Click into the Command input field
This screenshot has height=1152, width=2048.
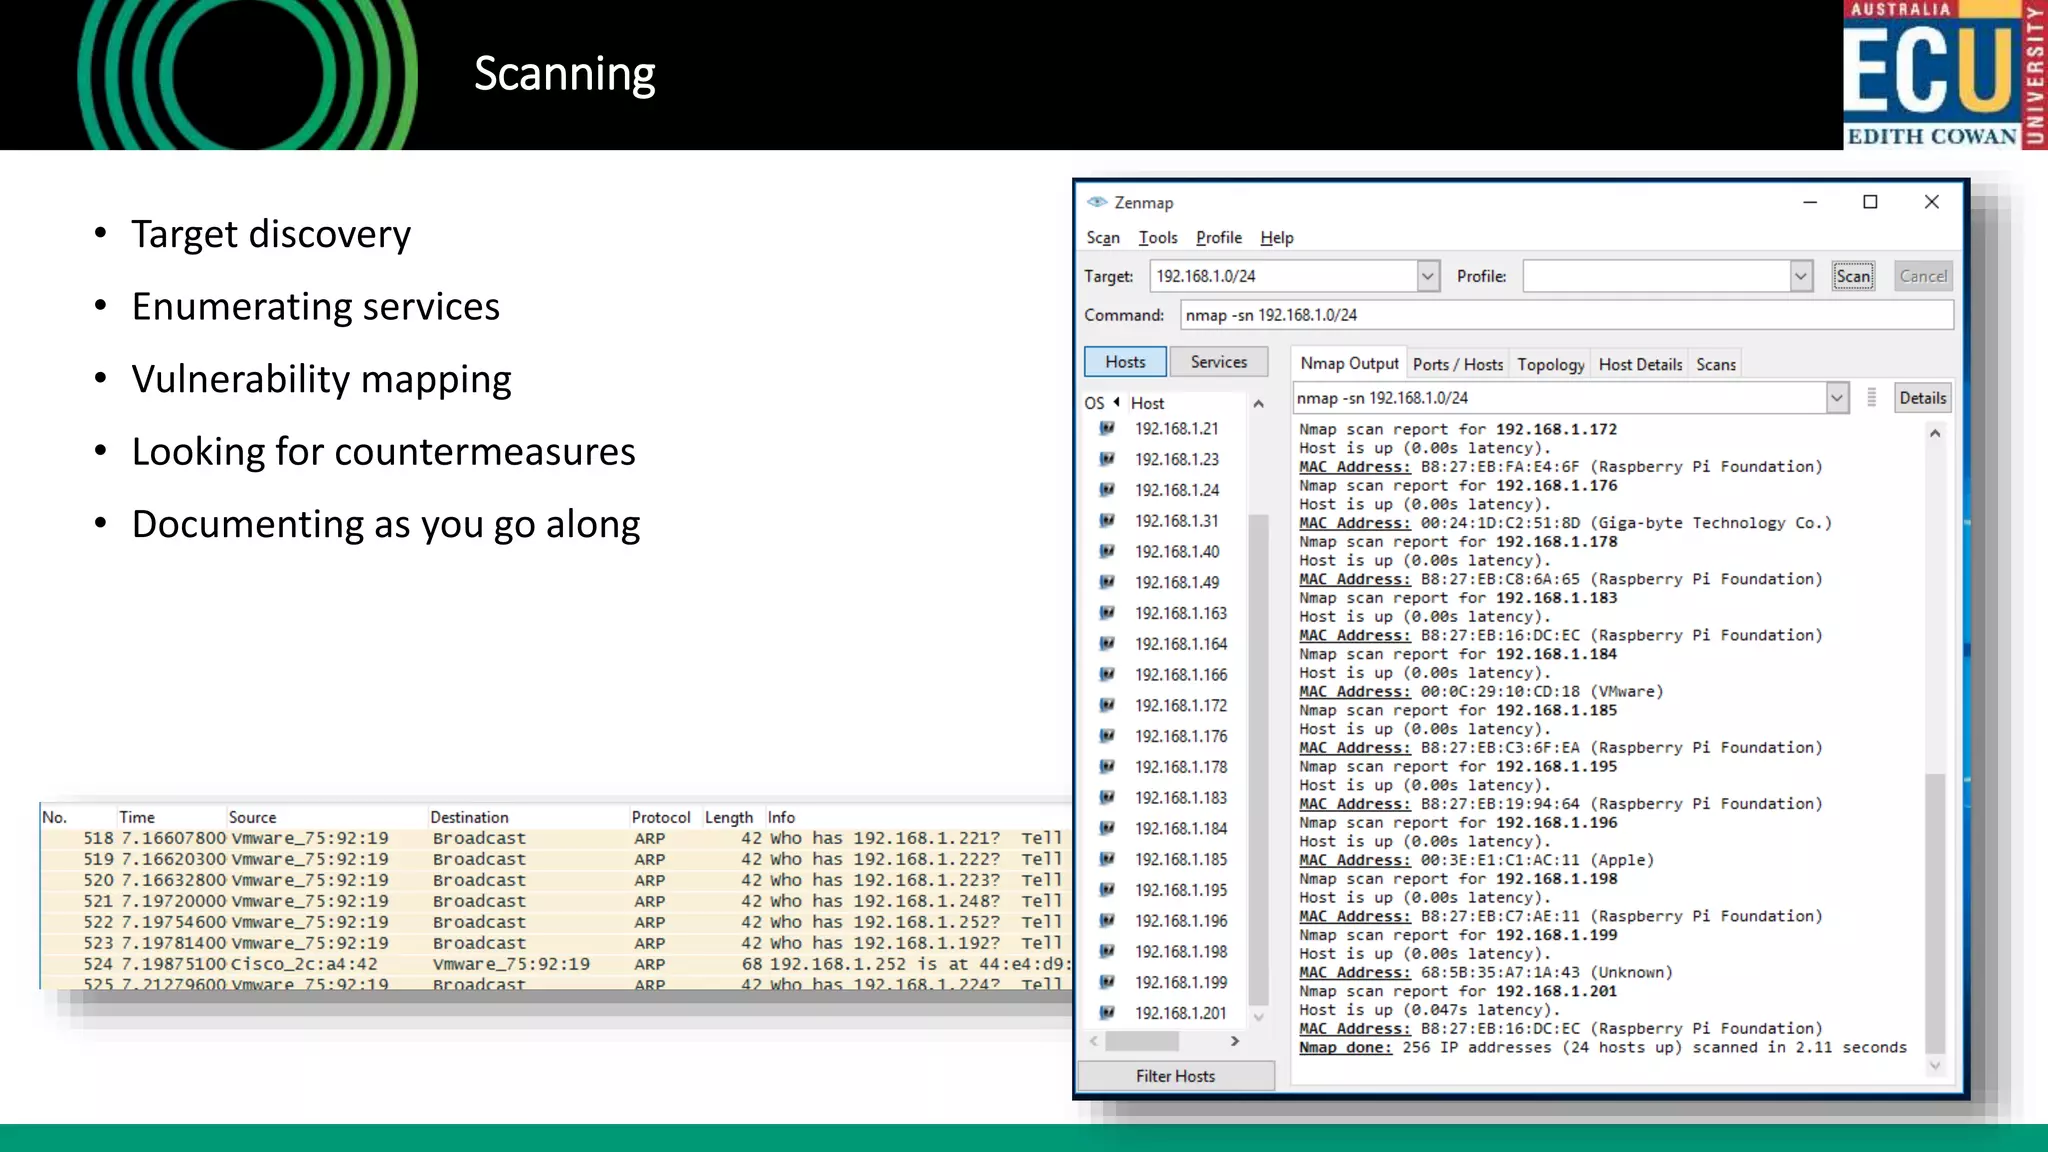pyautogui.click(x=1565, y=315)
